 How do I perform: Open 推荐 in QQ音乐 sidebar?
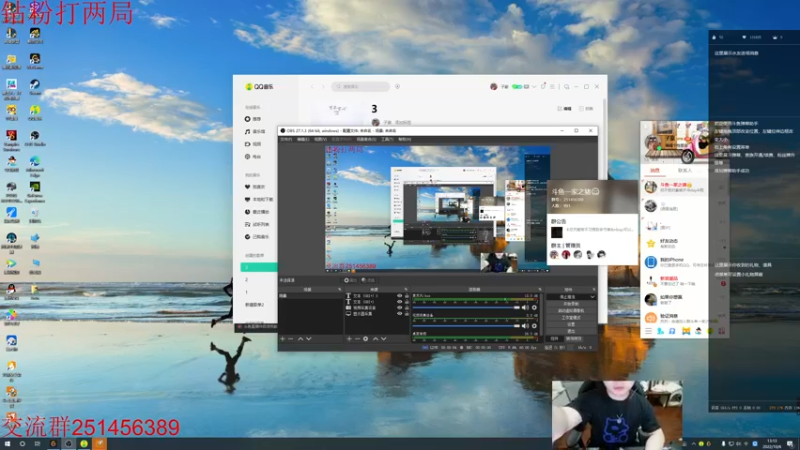[x=253, y=119]
